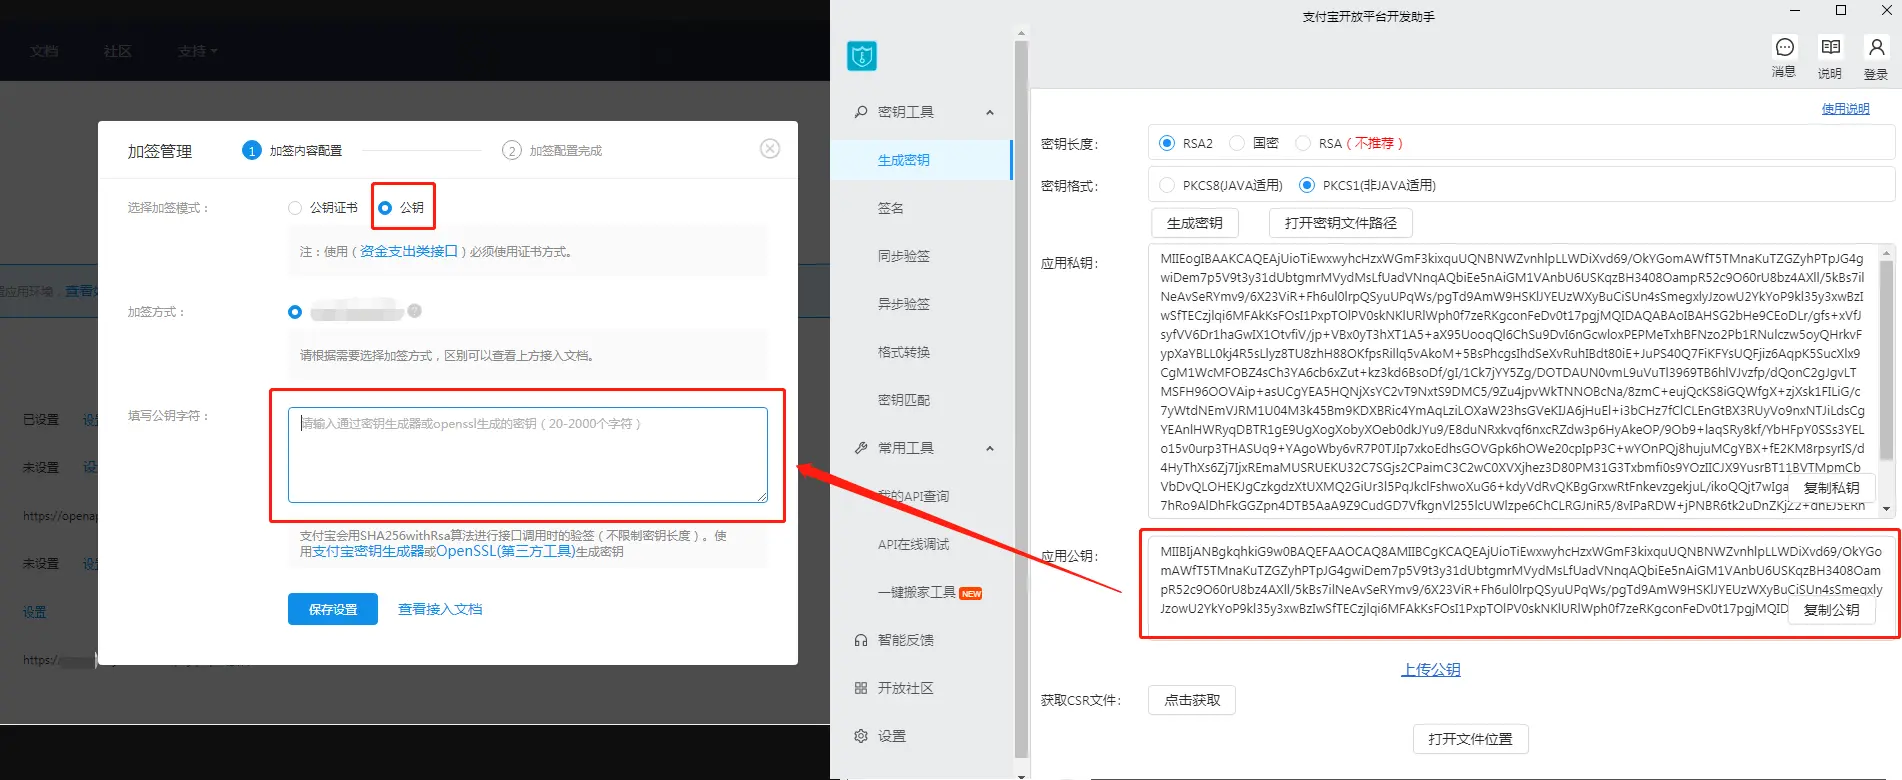Switch to the 签名 sidebar tab

(891, 208)
